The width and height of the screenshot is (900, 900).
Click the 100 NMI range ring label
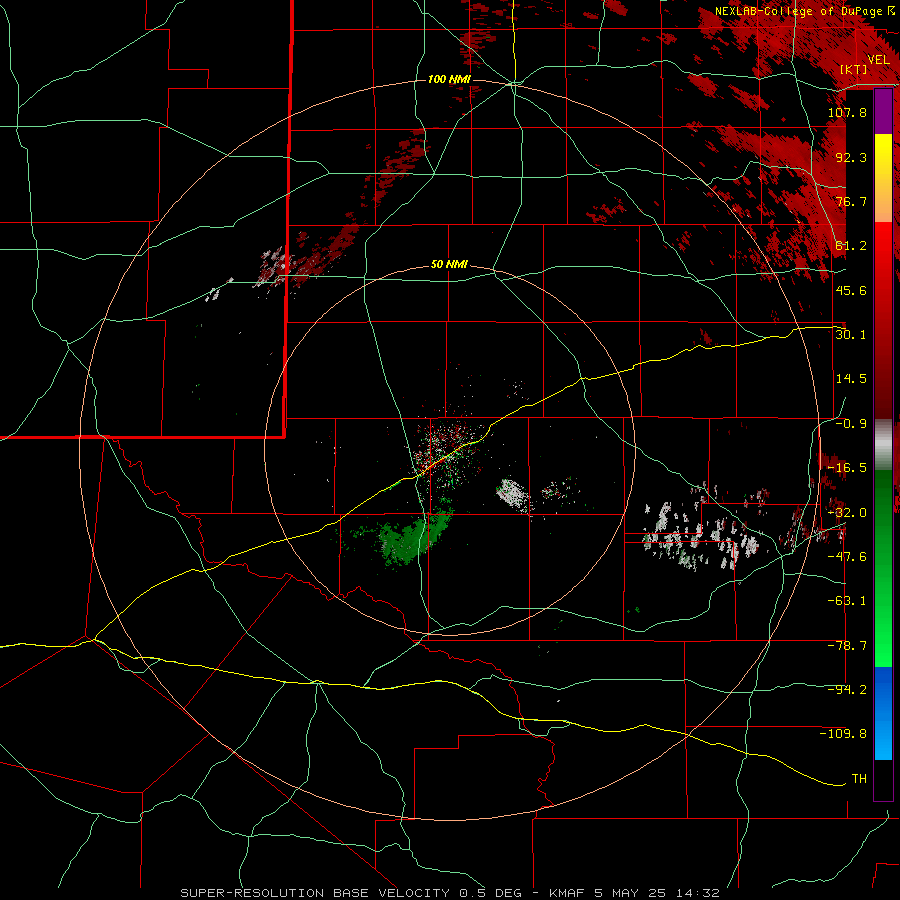[x=449, y=79]
